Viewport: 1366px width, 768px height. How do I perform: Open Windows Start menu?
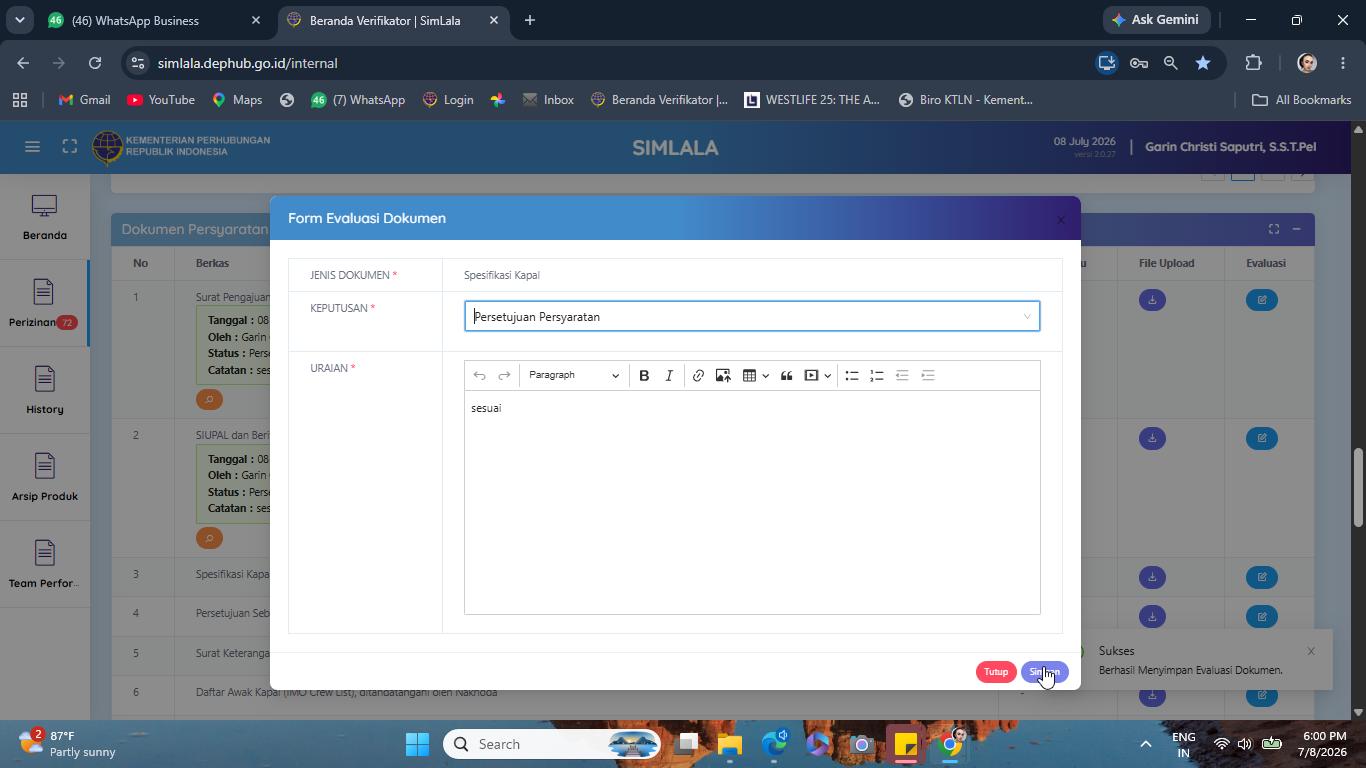click(x=417, y=744)
